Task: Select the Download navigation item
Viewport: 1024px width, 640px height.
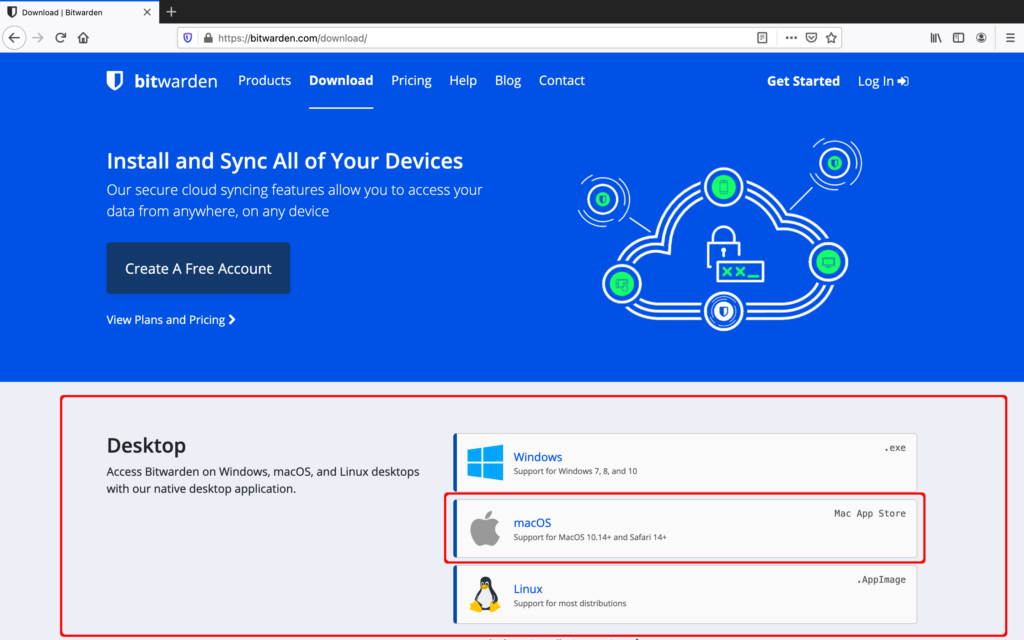Action: click(341, 80)
